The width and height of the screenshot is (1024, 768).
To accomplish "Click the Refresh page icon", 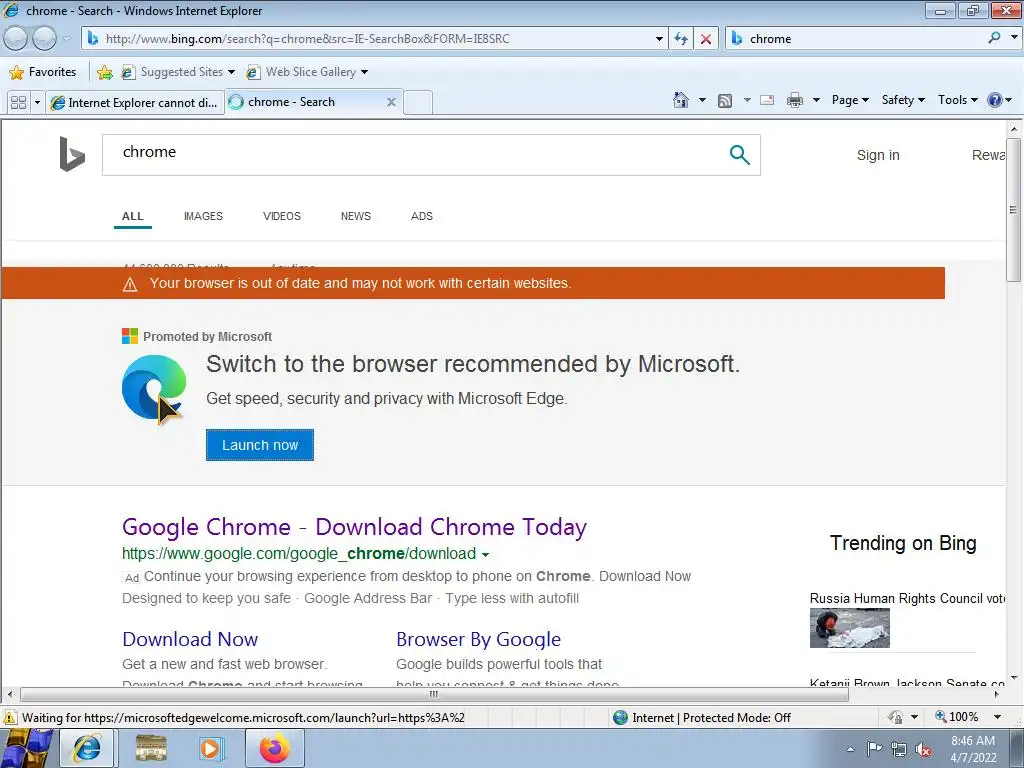I will [x=681, y=39].
